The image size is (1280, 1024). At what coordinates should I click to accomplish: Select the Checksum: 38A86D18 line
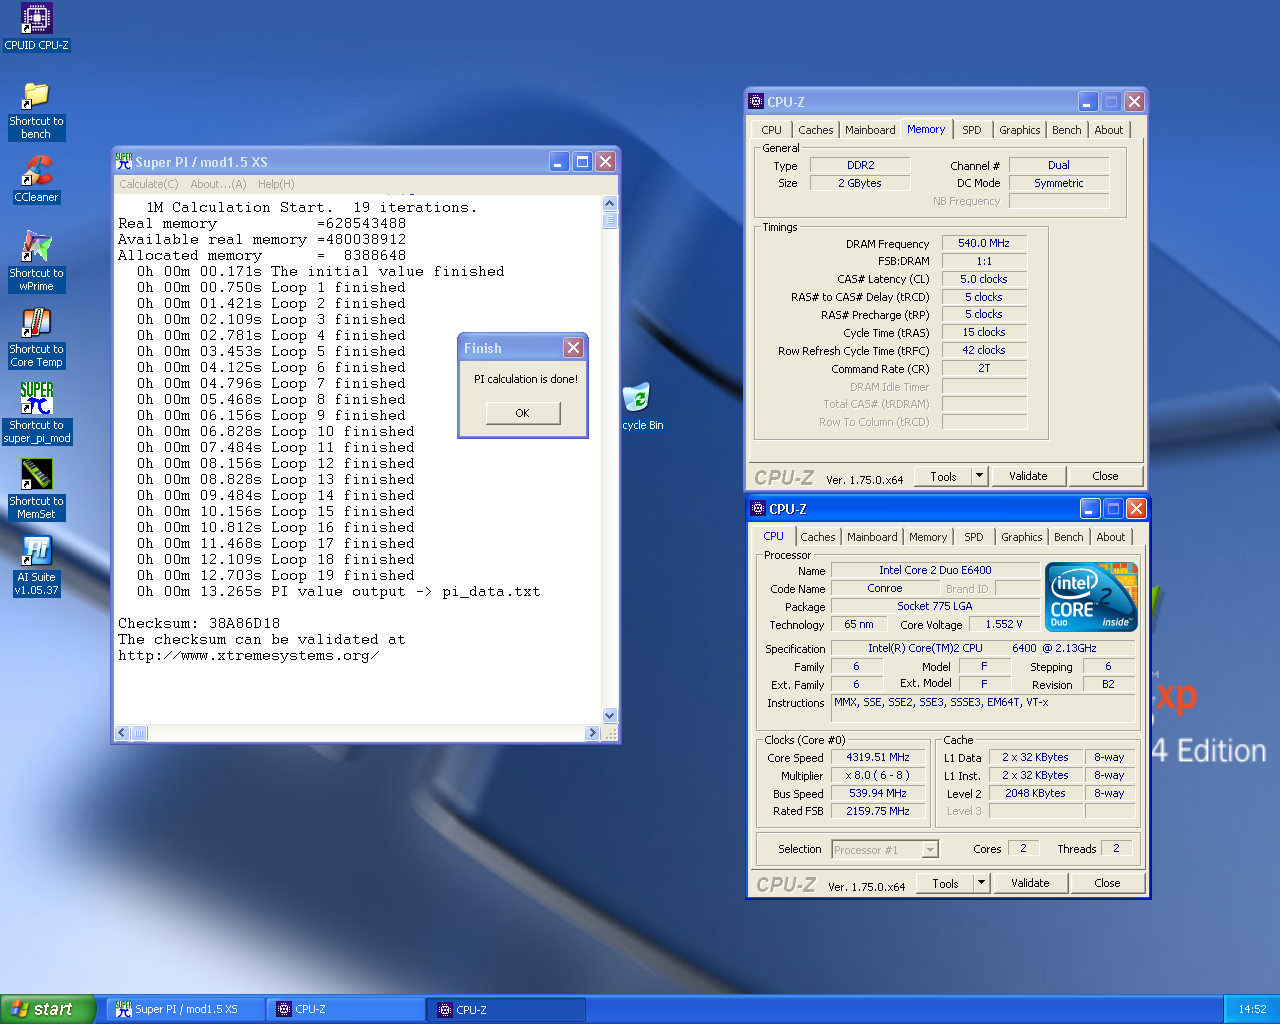199,624
